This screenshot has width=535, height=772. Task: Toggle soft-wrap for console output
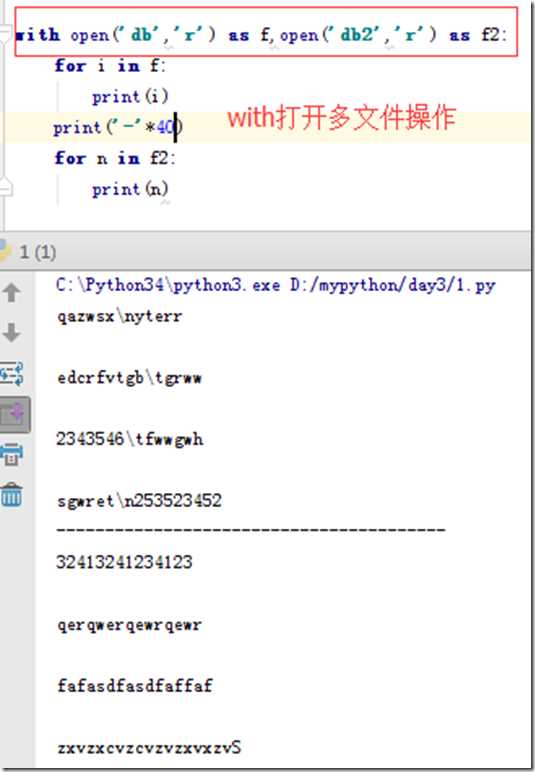12,373
